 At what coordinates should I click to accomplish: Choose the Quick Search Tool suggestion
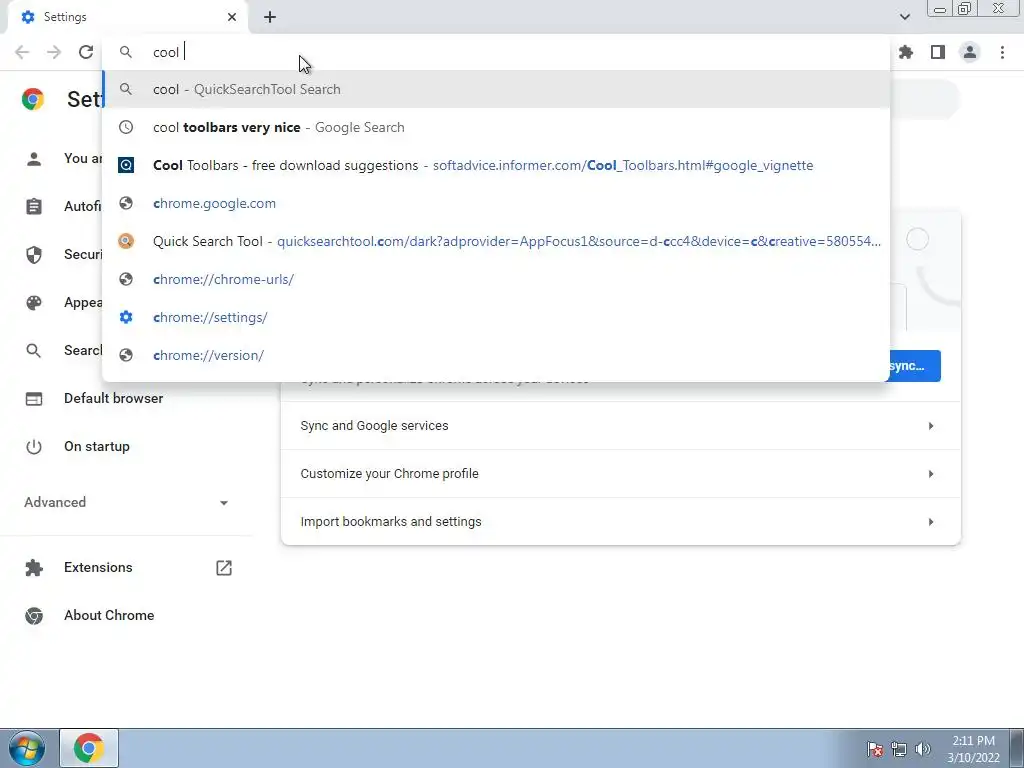tap(496, 241)
